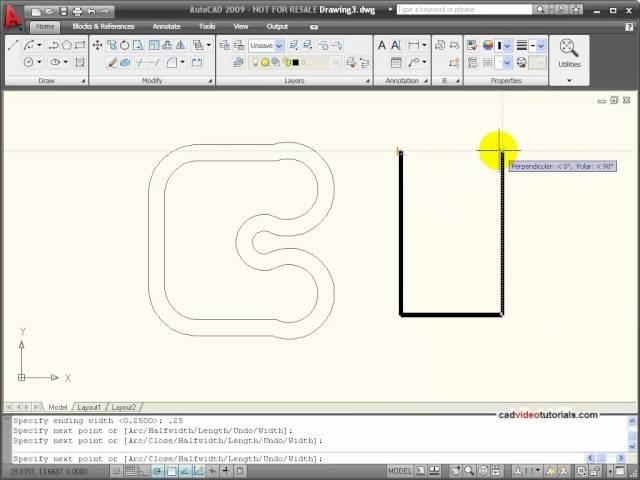The height and width of the screenshot is (480, 640).
Task: Select the Linear Dimension tool
Action: [x=413, y=45]
